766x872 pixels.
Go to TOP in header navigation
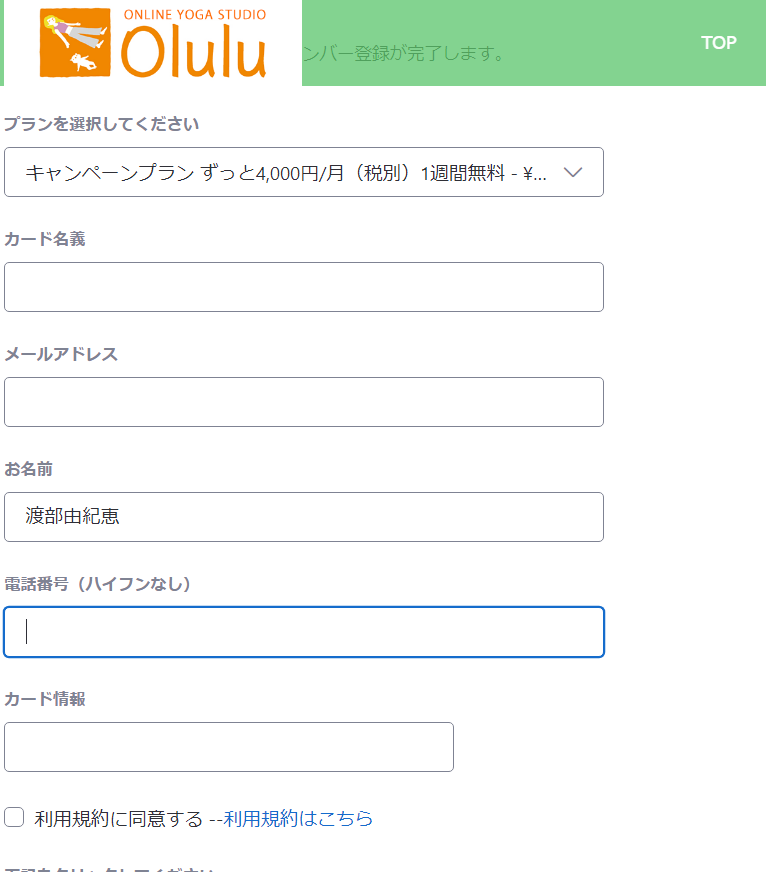coord(718,43)
